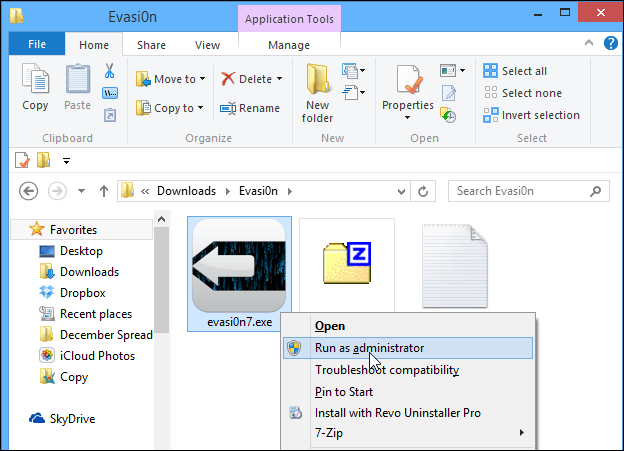Click the Application Tools contextual tab header
This screenshot has width=624, height=451.
point(289,19)
